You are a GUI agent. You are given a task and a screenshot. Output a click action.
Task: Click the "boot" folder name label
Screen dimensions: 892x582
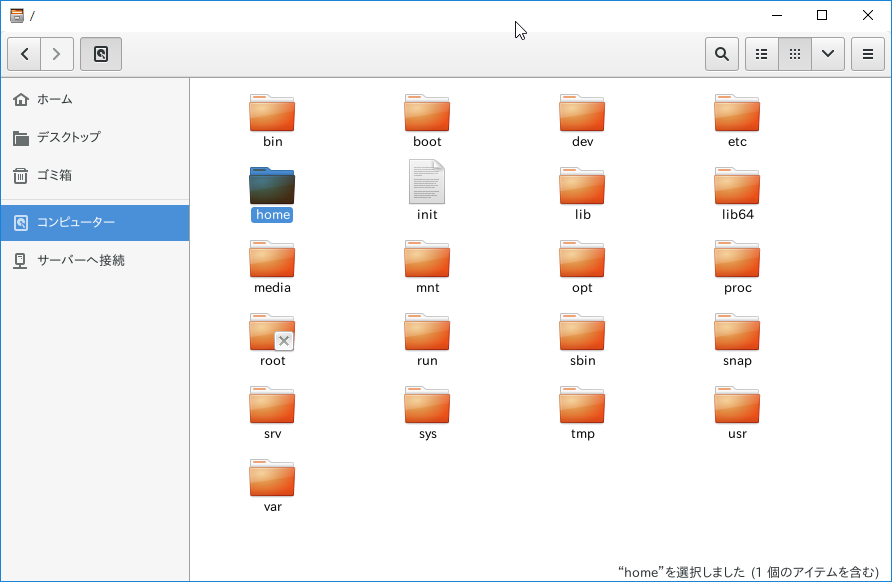coord(427,142)
